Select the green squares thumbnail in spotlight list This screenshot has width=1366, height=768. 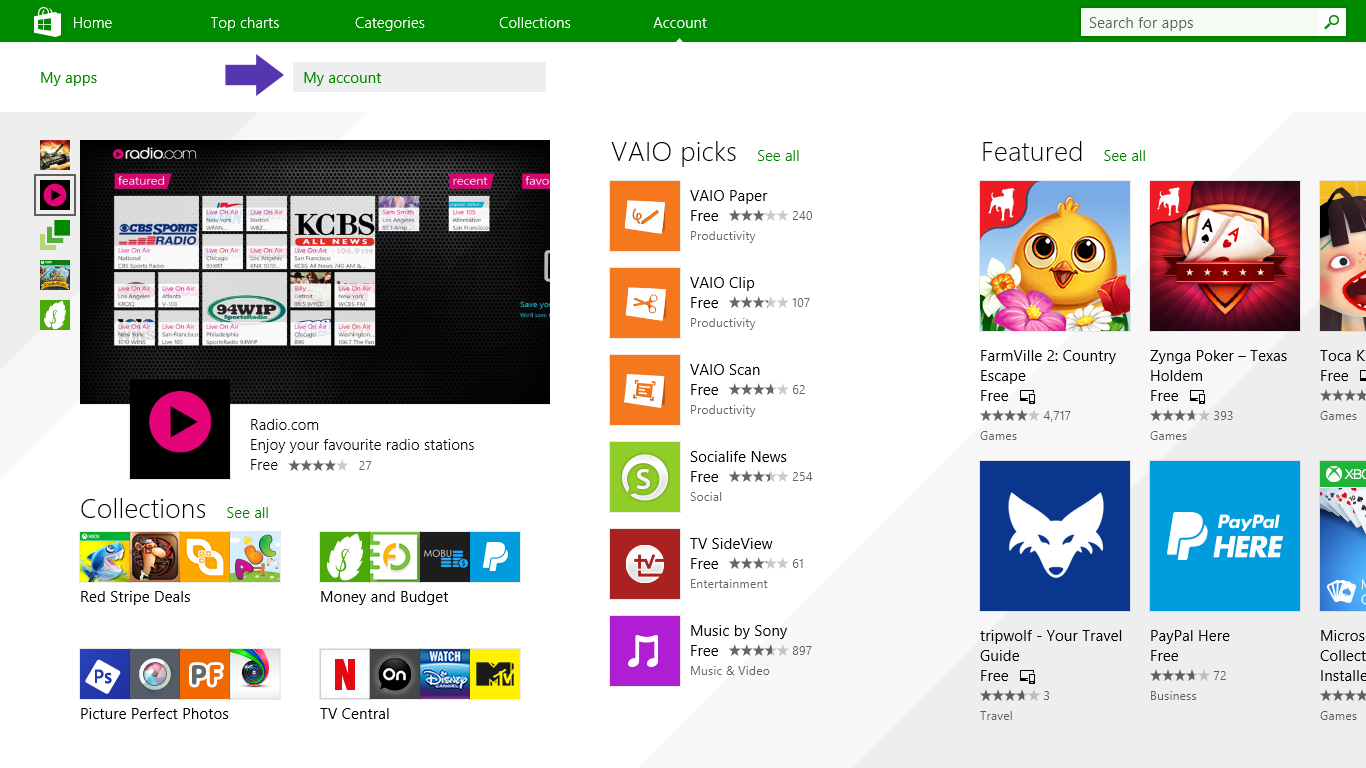click(x=55, y=235)
